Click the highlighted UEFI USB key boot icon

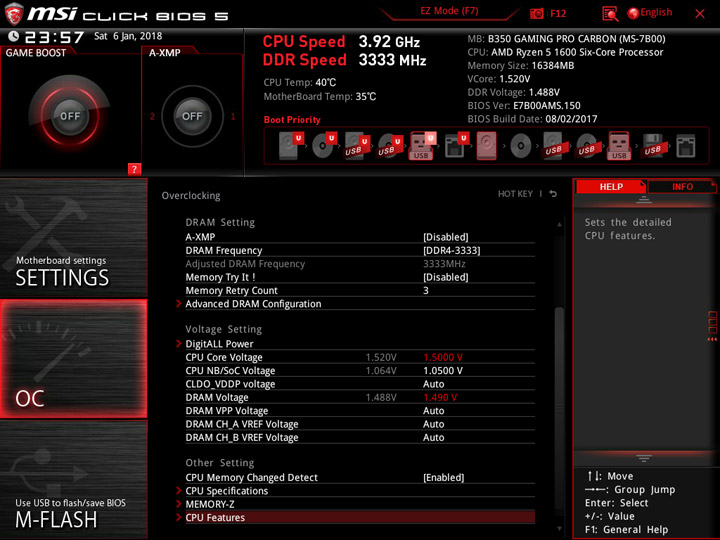(x=422, y=146)
